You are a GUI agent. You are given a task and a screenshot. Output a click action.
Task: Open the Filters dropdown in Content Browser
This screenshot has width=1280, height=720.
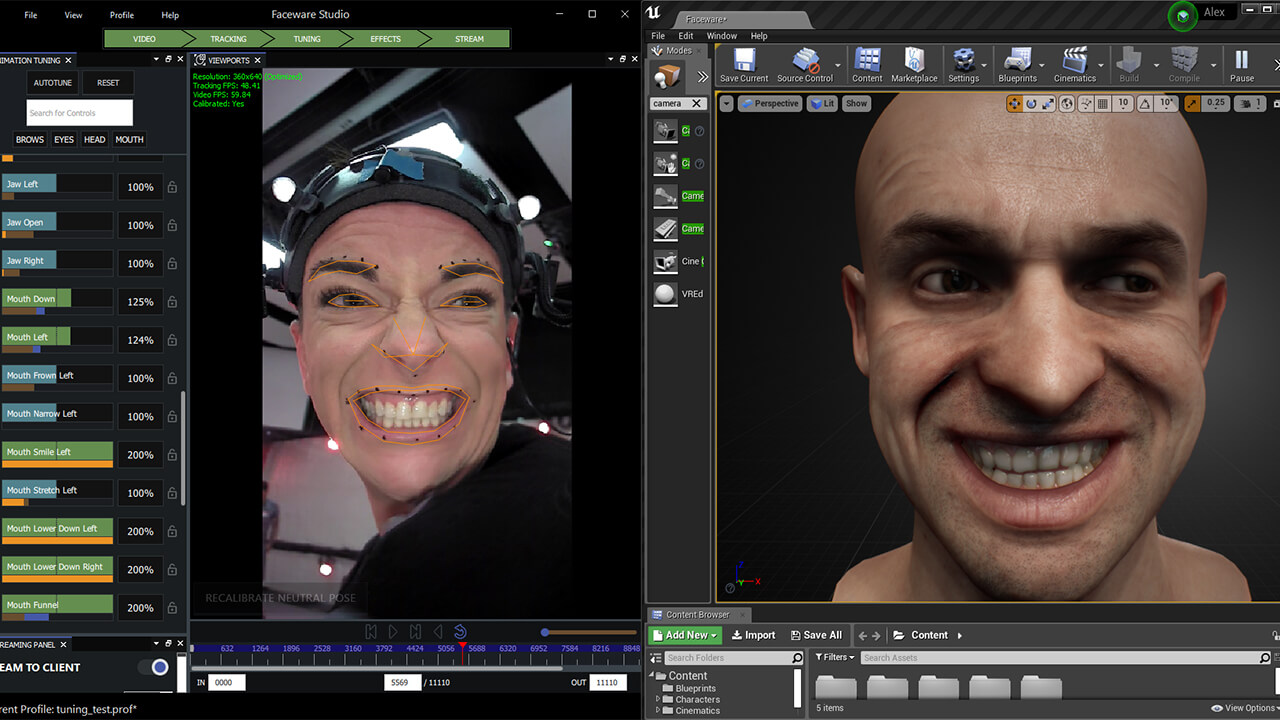click(835, 657)
